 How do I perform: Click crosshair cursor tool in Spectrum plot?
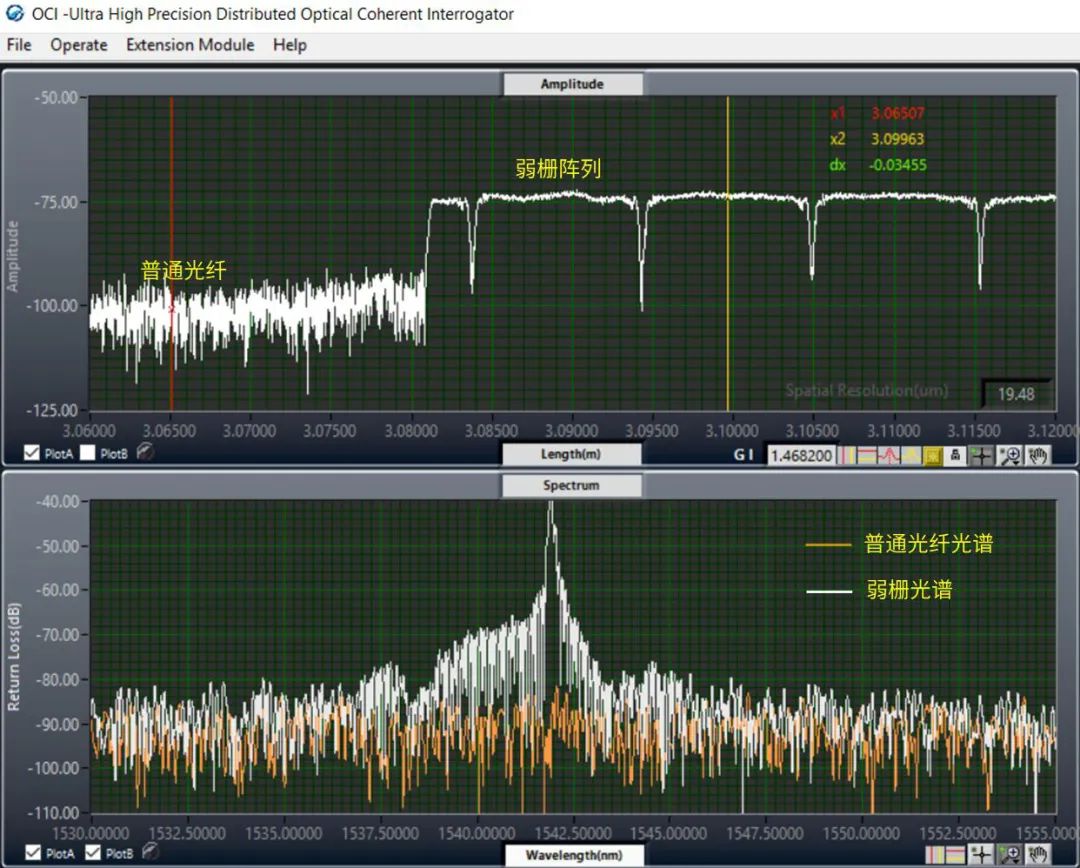(981, 854)
